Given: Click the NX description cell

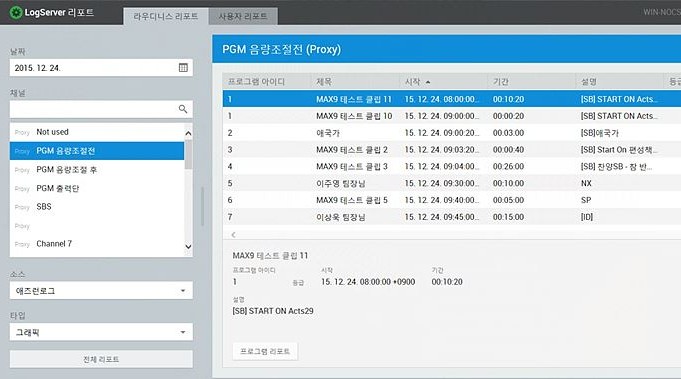Looking at the screenshot, I should (586, 183).
